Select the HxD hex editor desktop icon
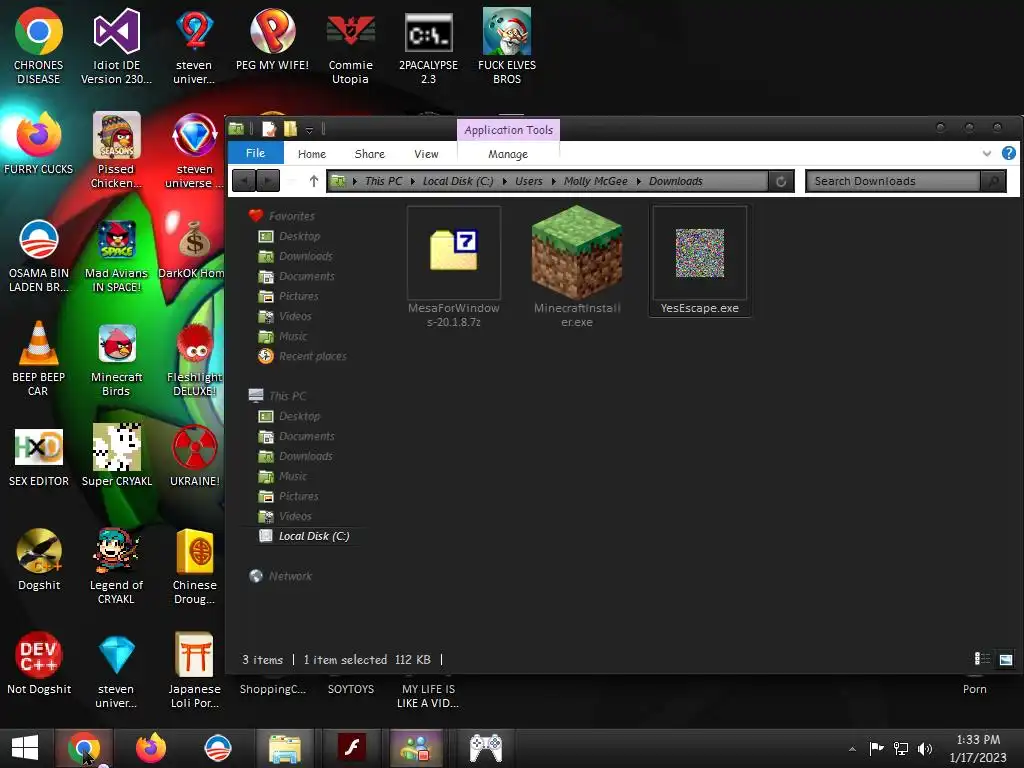The height and width of the screenshot is (768, 1024). (39, 456)
